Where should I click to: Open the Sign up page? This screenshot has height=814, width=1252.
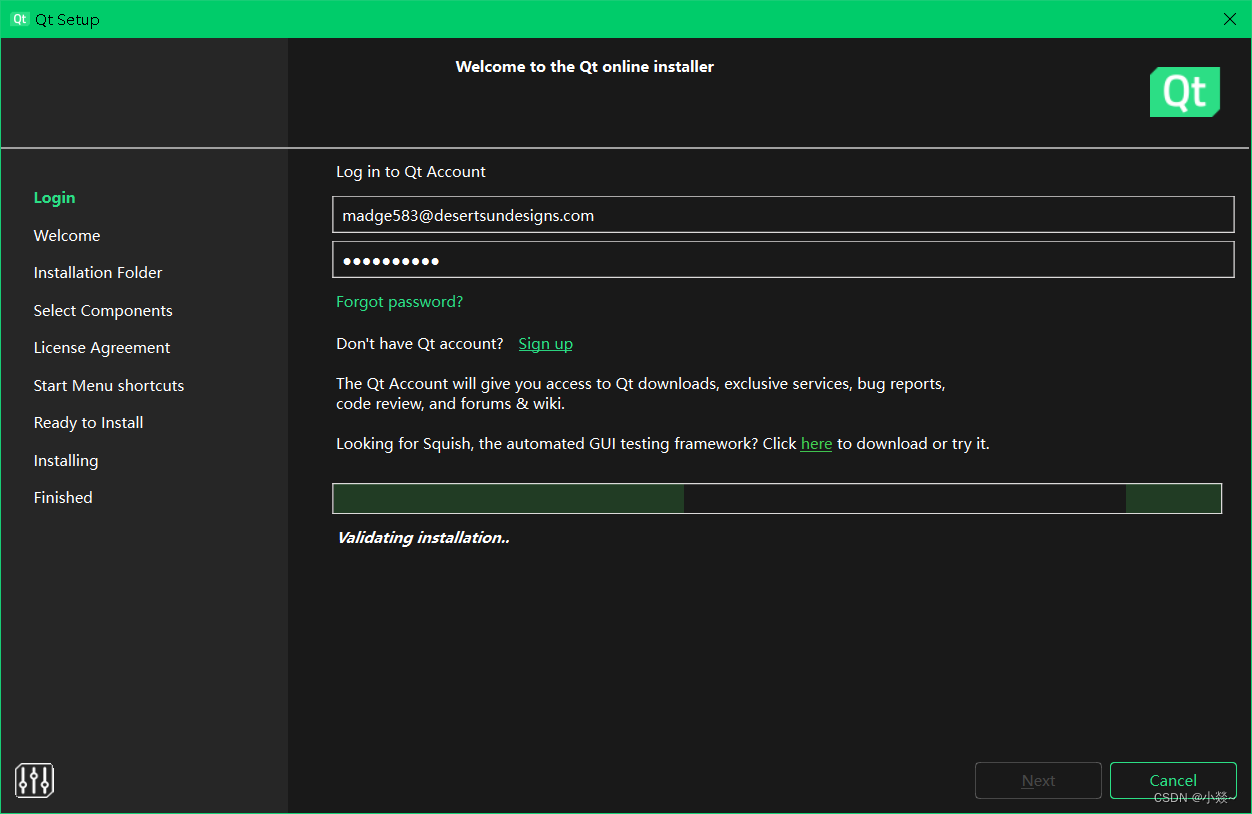545,343
